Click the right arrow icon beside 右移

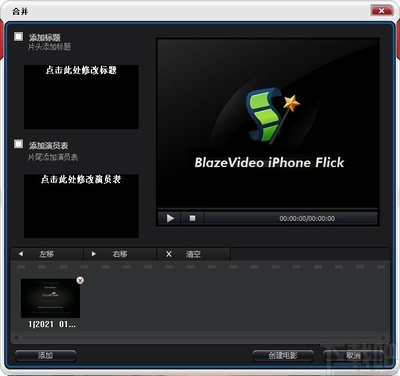coord(94,254)
